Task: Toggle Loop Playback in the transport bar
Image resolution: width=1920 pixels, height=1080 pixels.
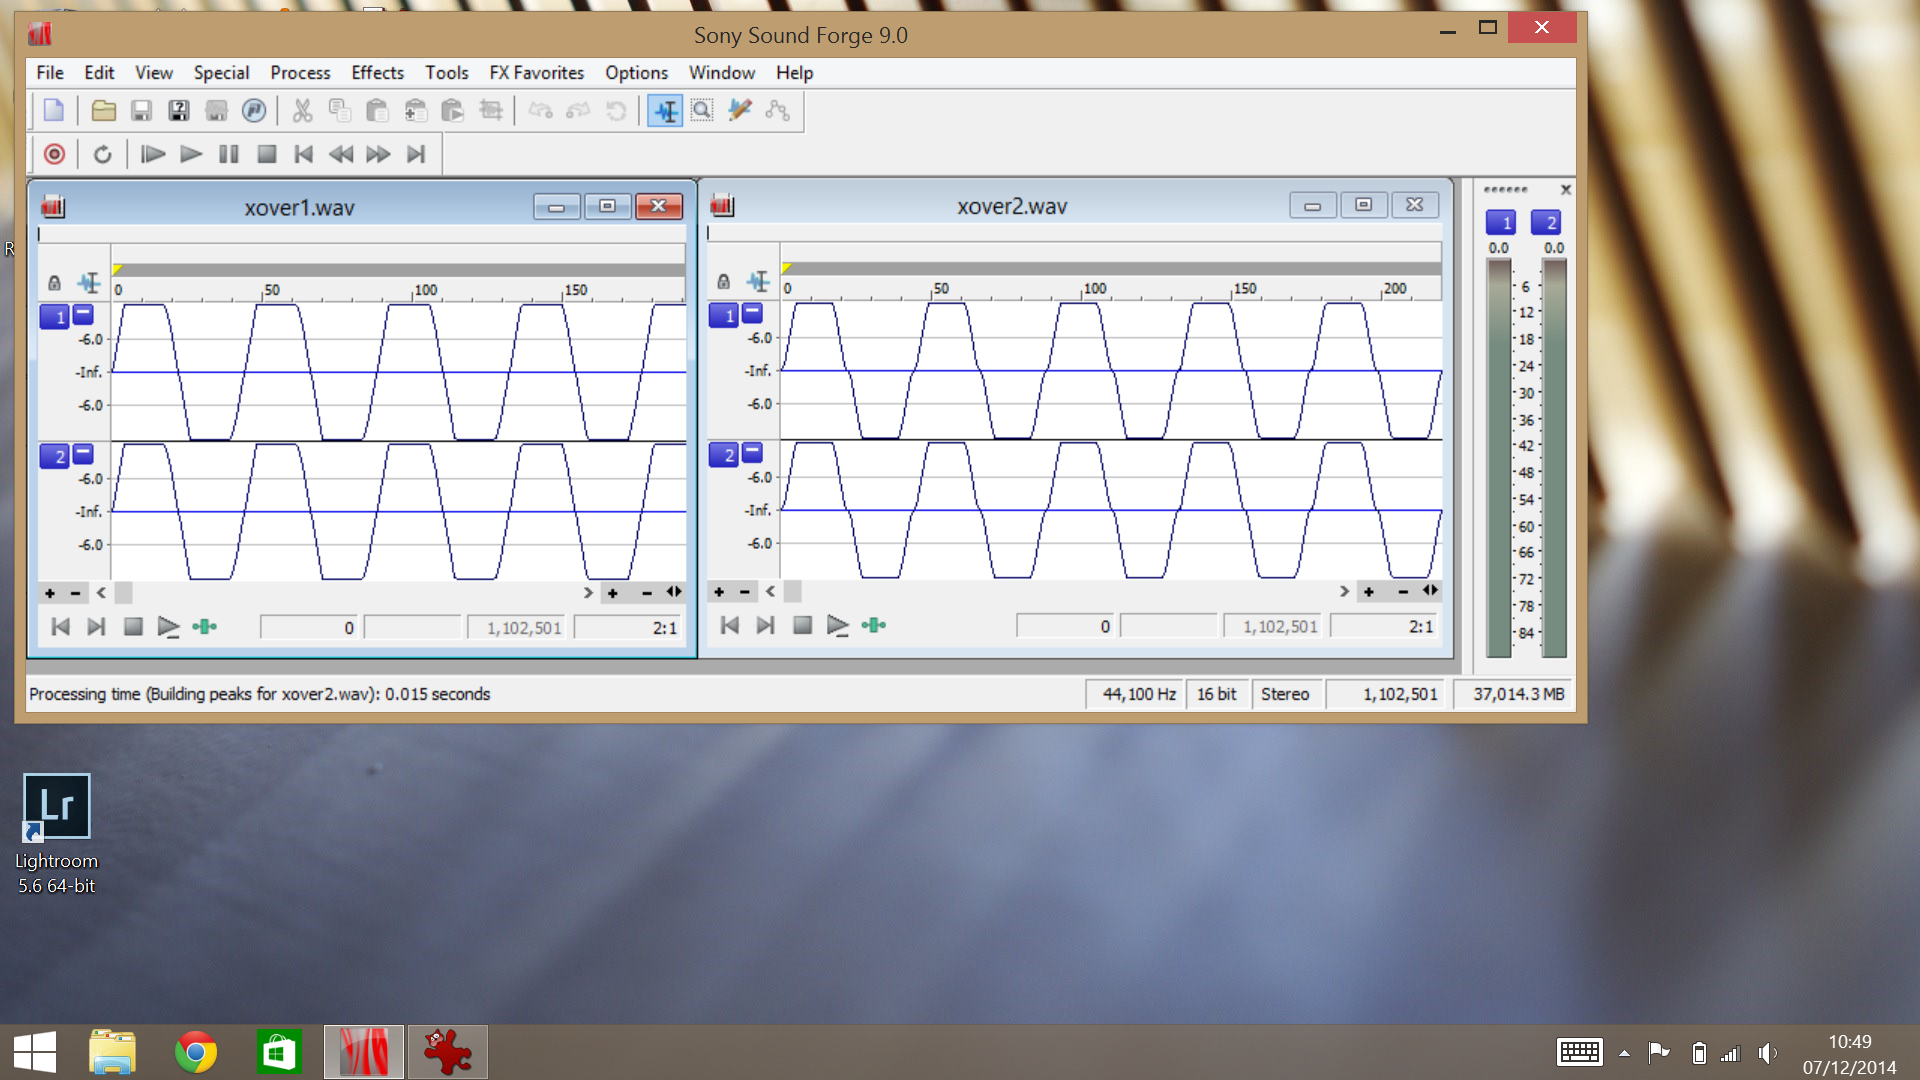Action: click(x=102, y=154)
